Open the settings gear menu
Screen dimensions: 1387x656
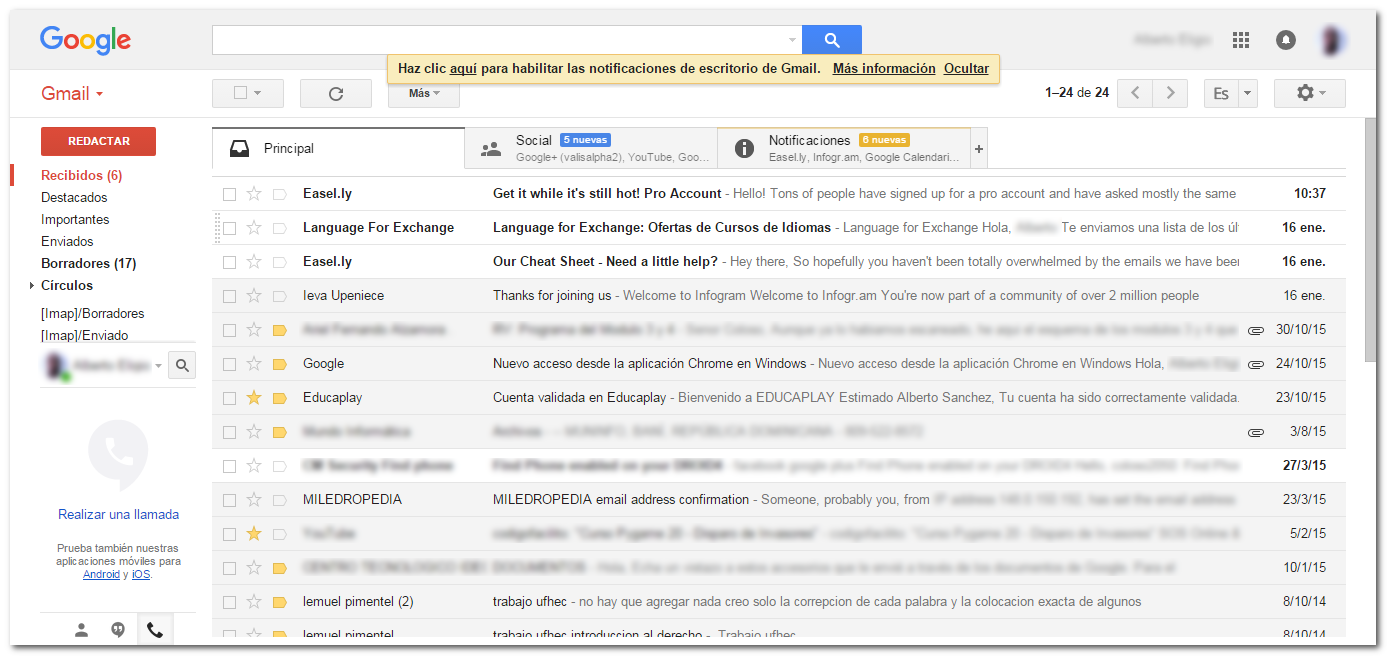pos(1310,93)
